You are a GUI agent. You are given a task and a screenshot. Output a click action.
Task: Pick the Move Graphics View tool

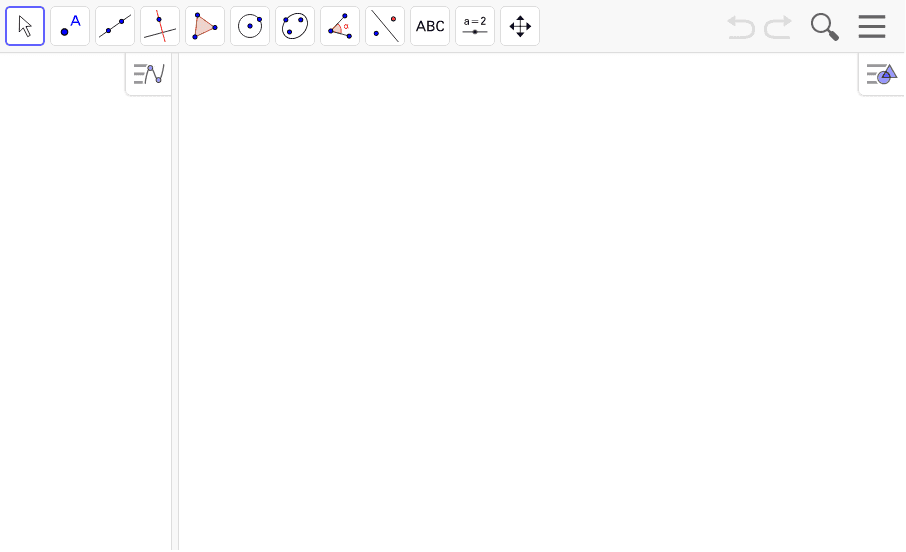[521, 26]
